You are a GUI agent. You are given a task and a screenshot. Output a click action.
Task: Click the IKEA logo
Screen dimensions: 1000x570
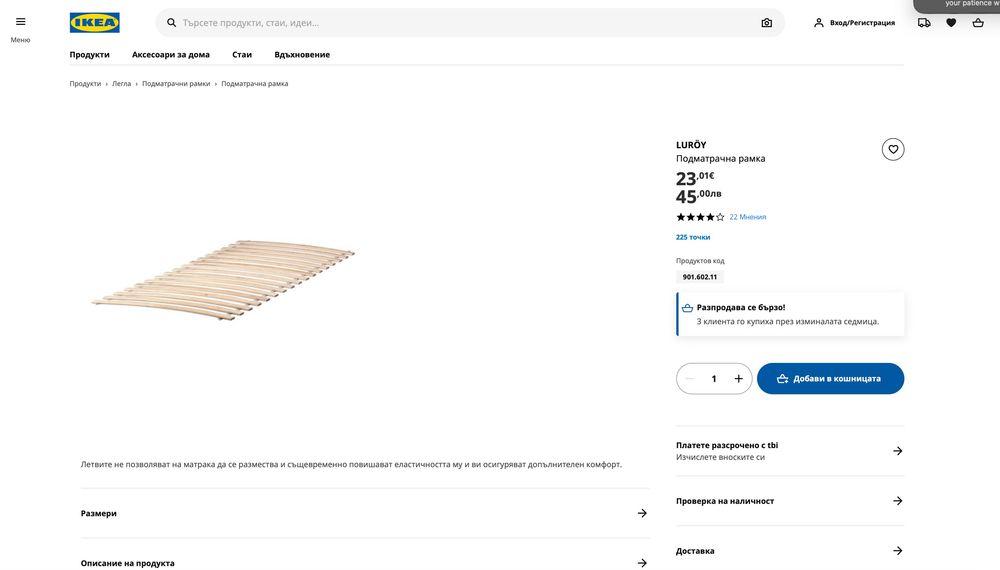click(x=95, y=23)
